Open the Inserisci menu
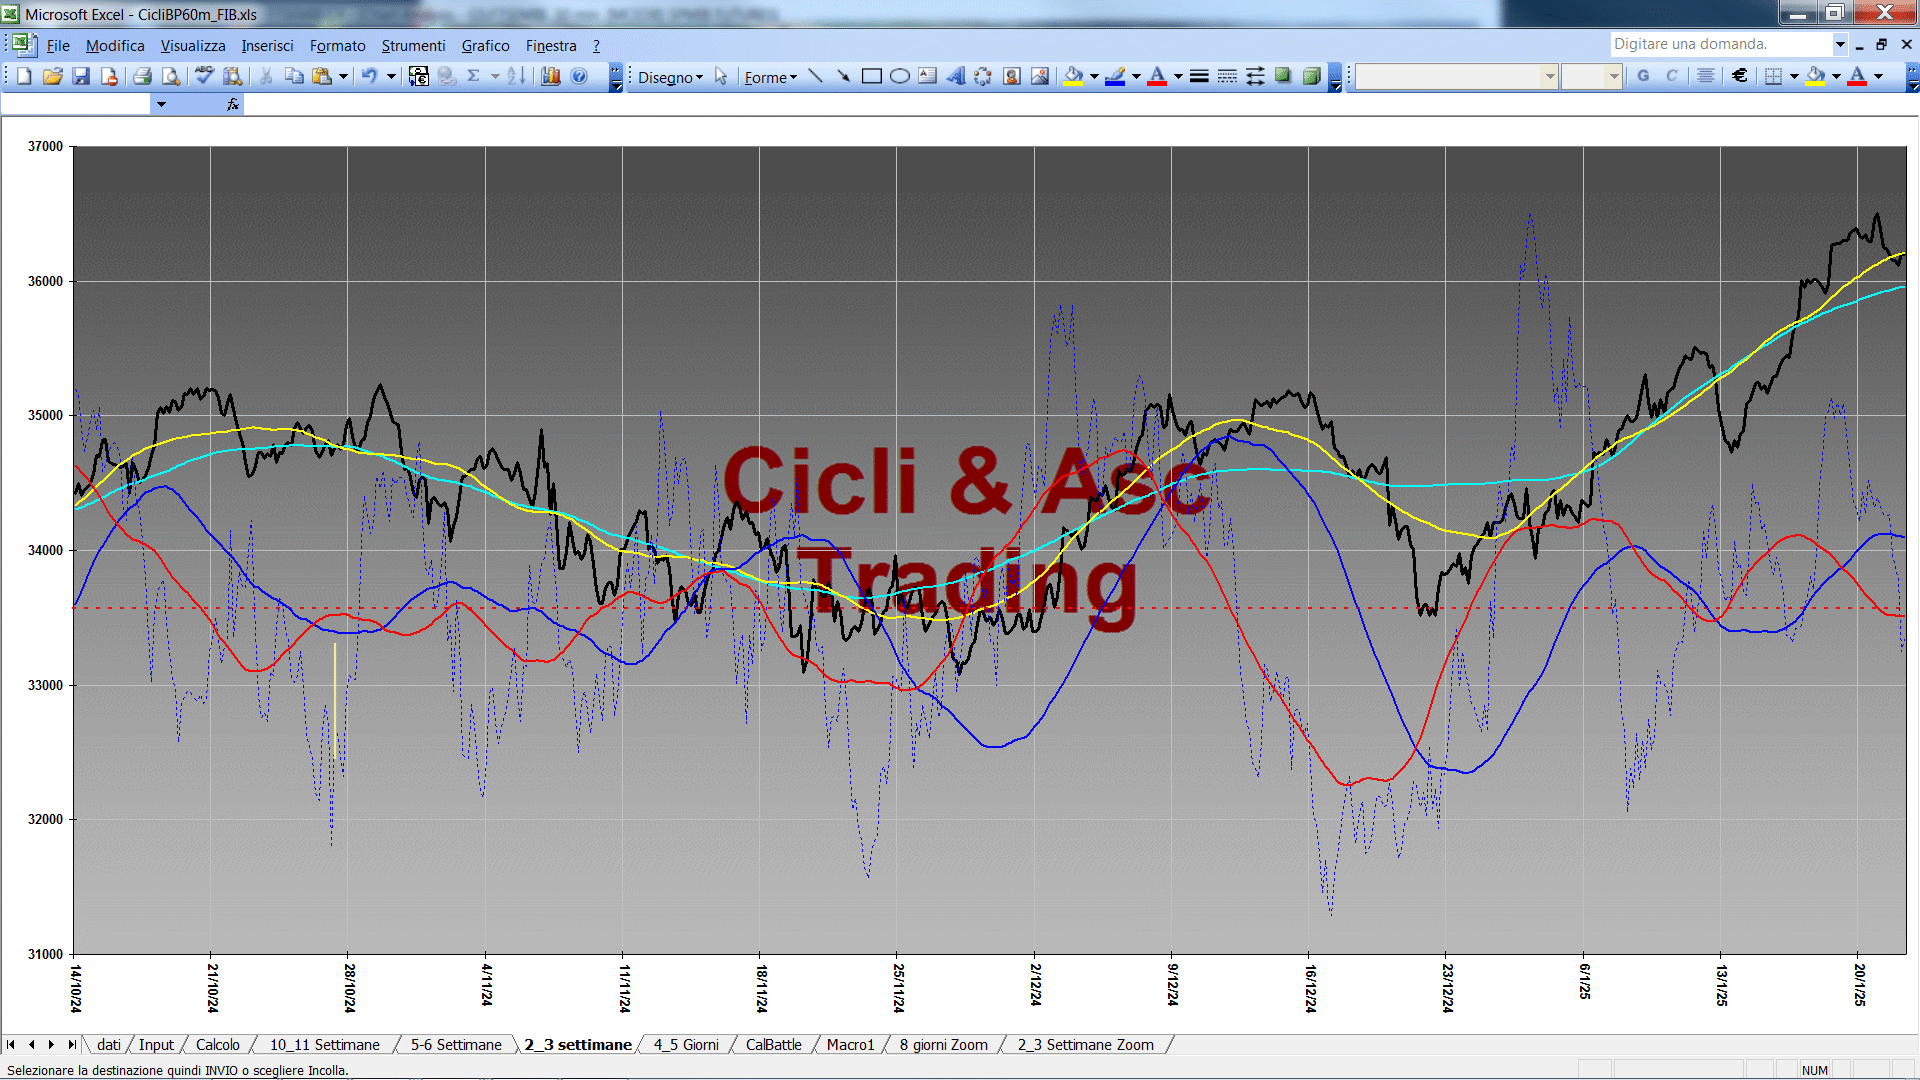Viewport: 1920px width, 1080px height. pos(267,46)
